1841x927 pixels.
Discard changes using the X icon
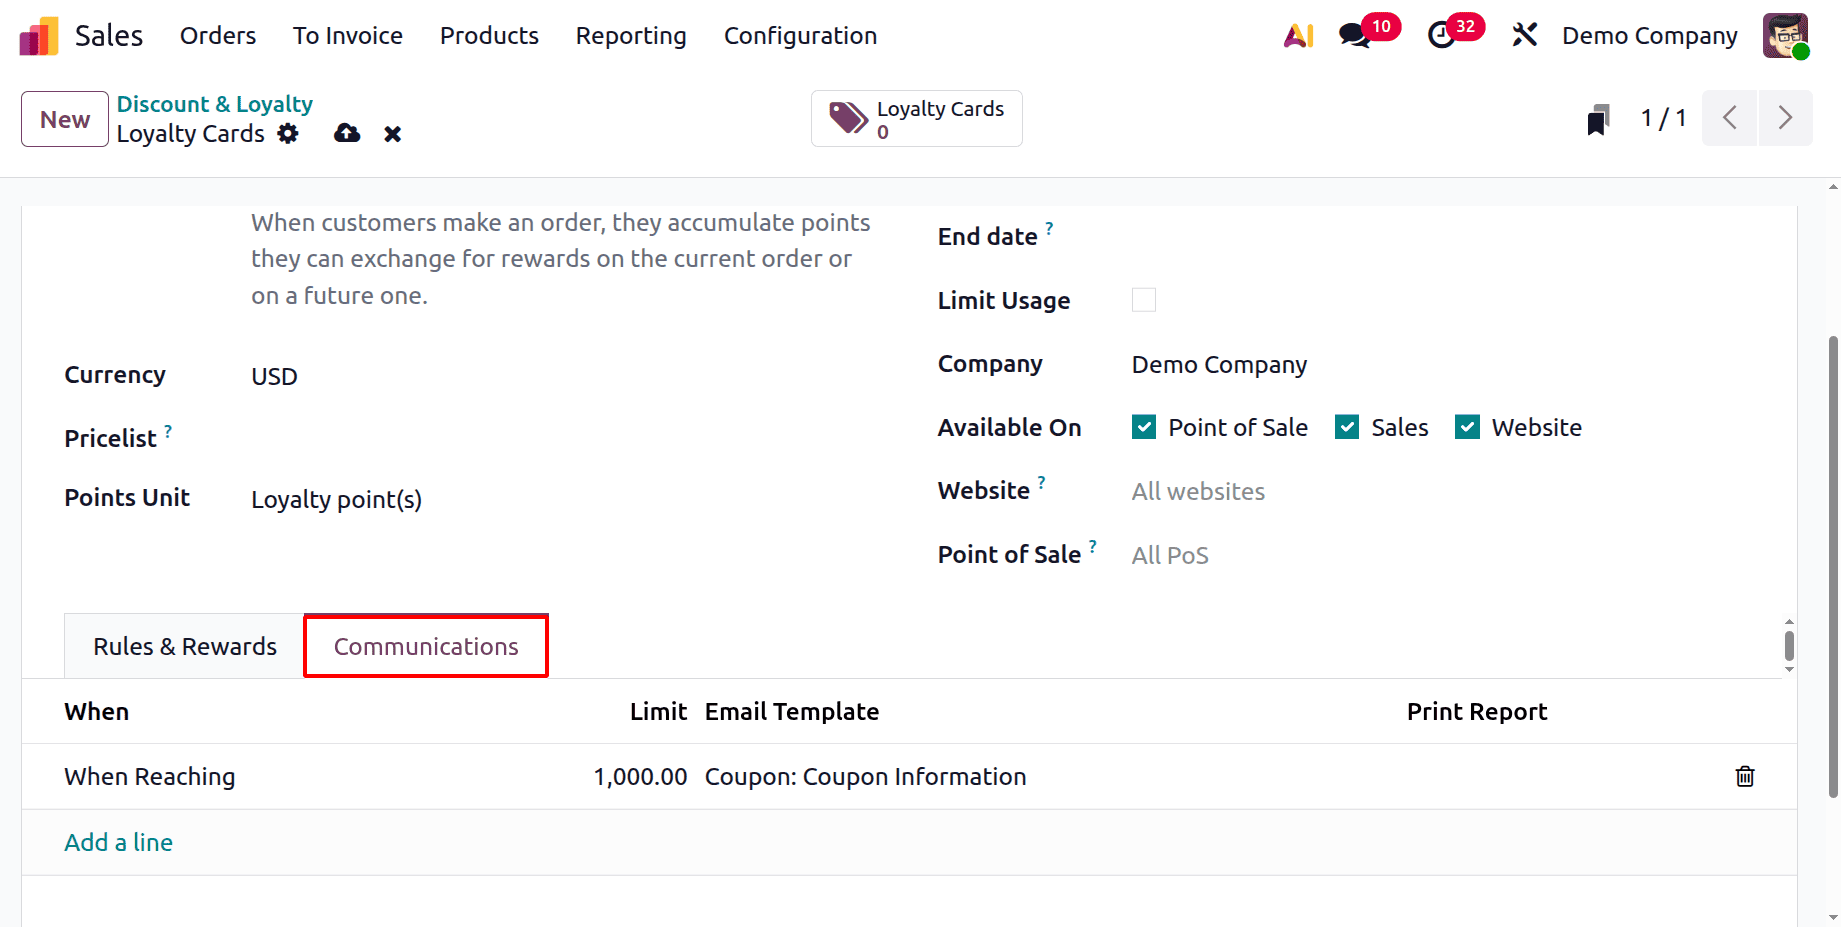[392, 133]
